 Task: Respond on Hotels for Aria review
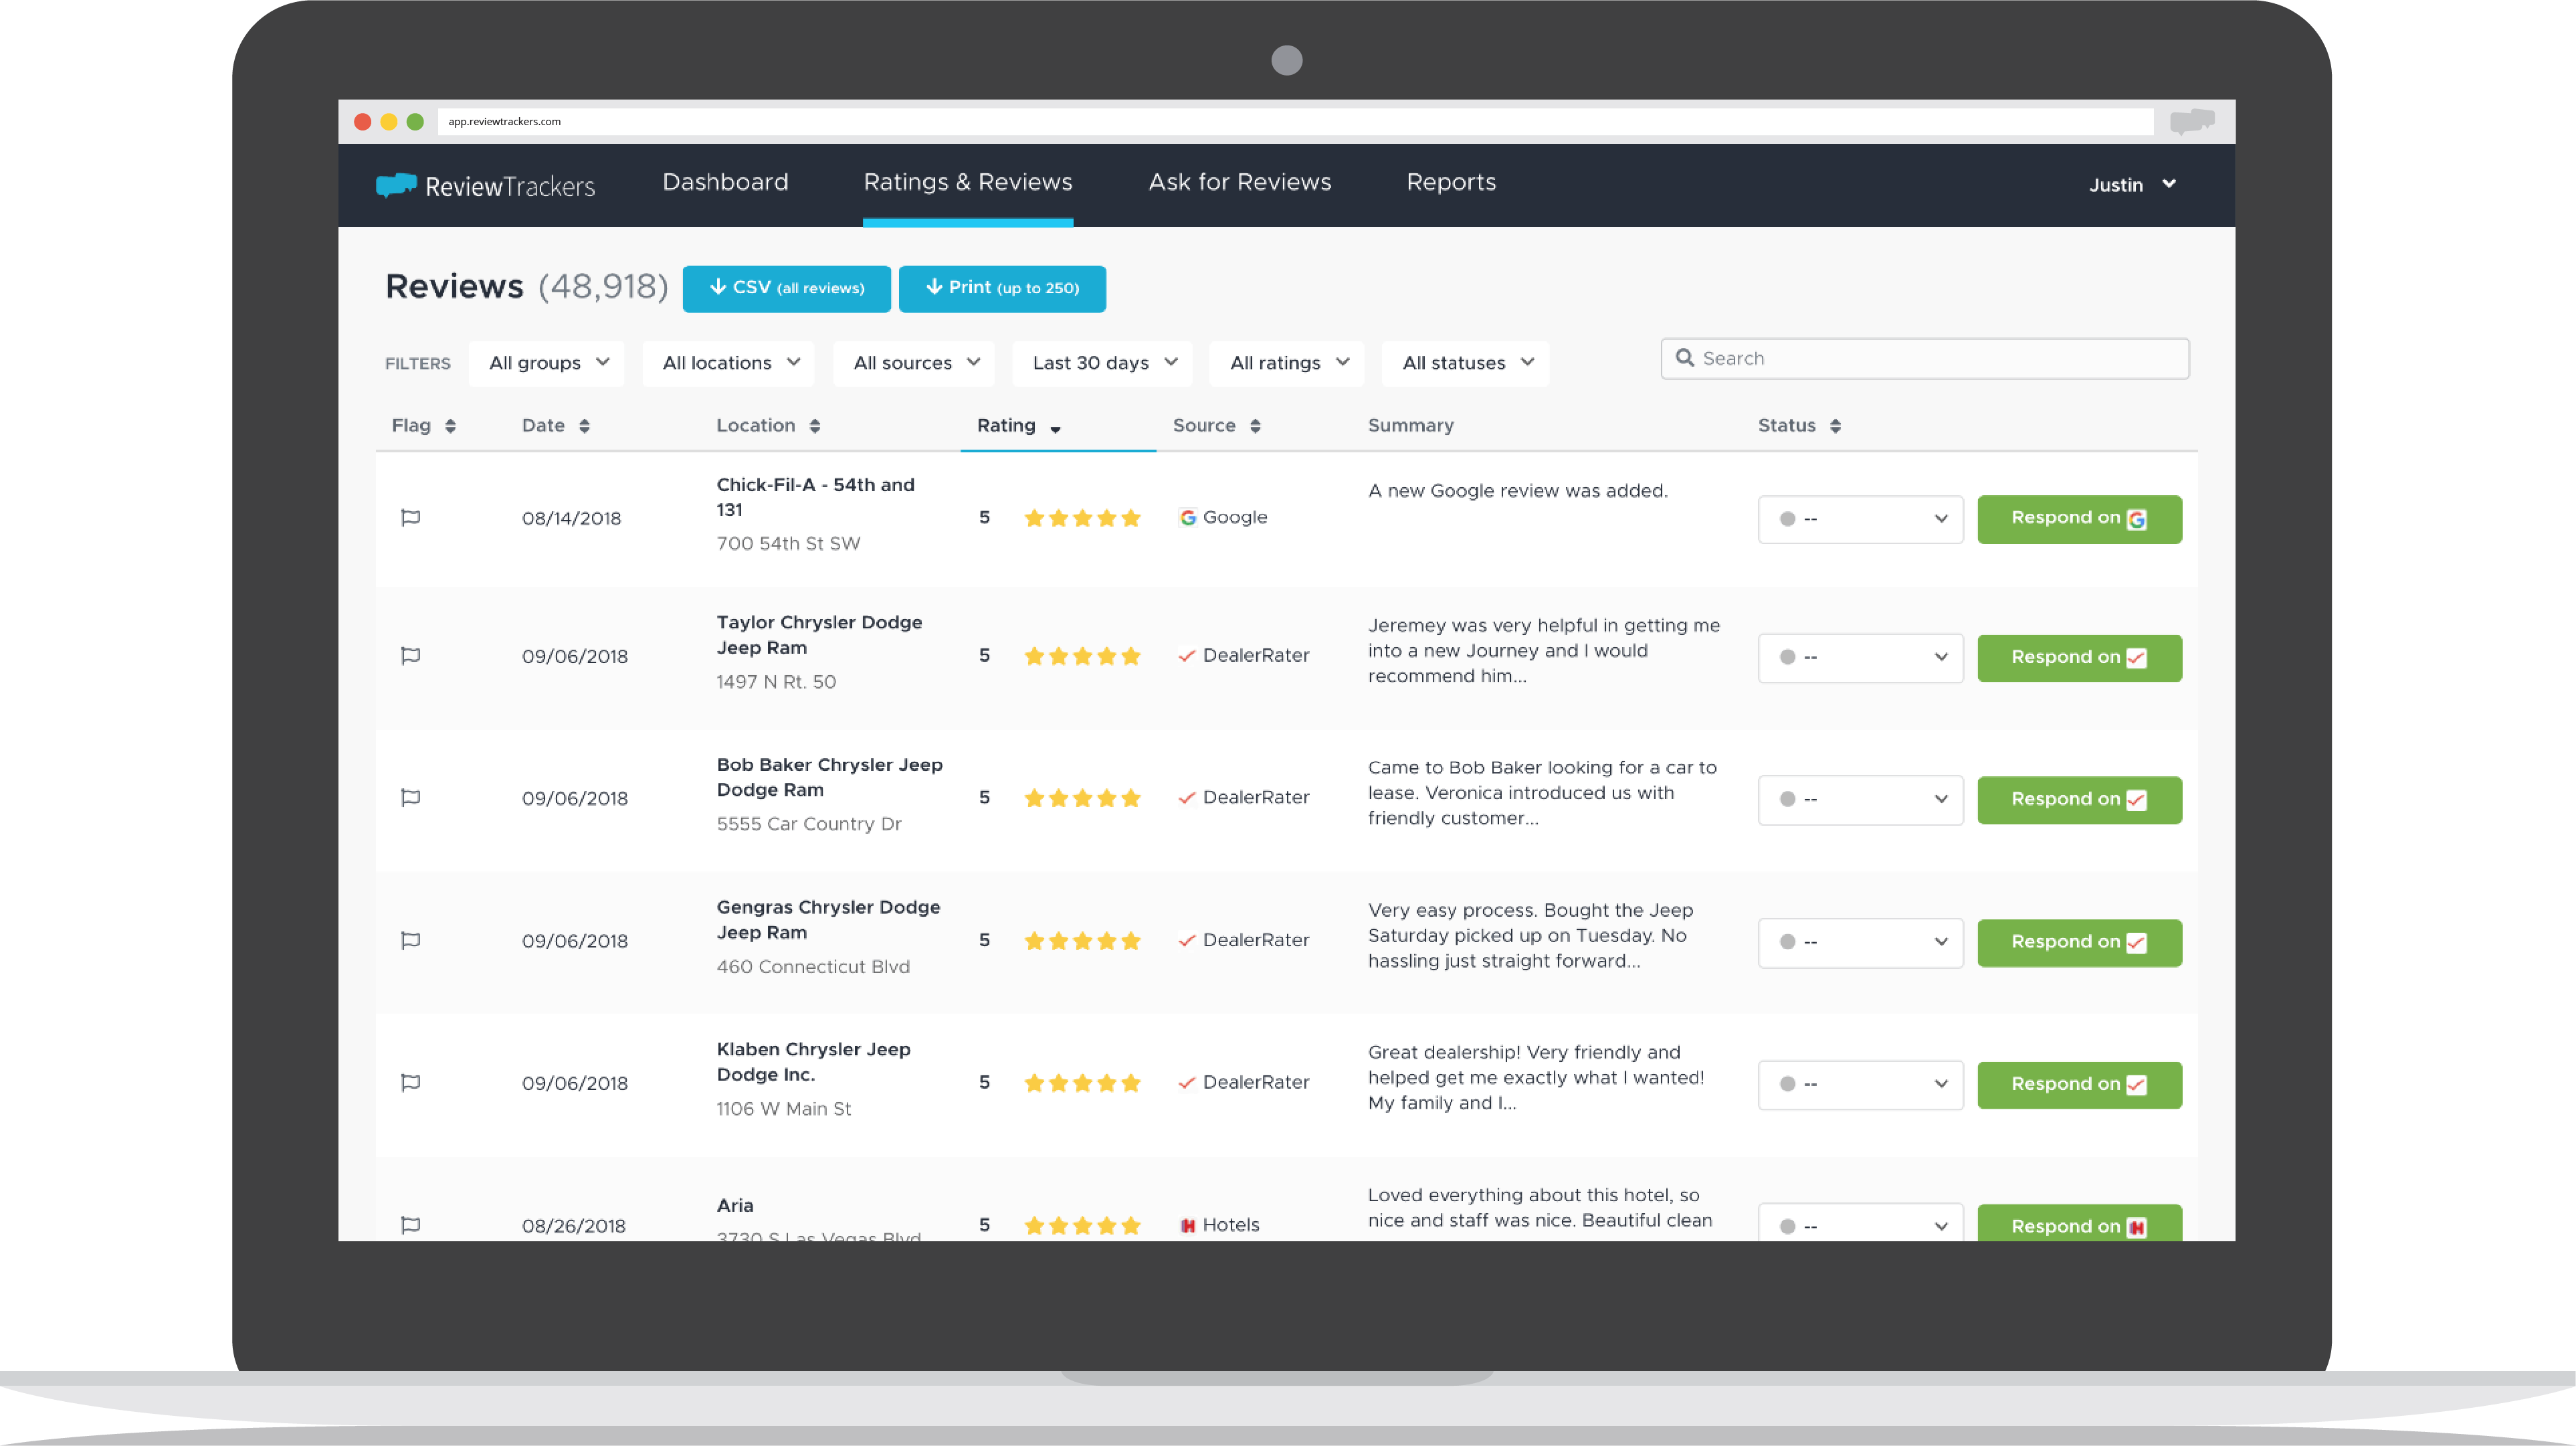coord(2080,1223)
